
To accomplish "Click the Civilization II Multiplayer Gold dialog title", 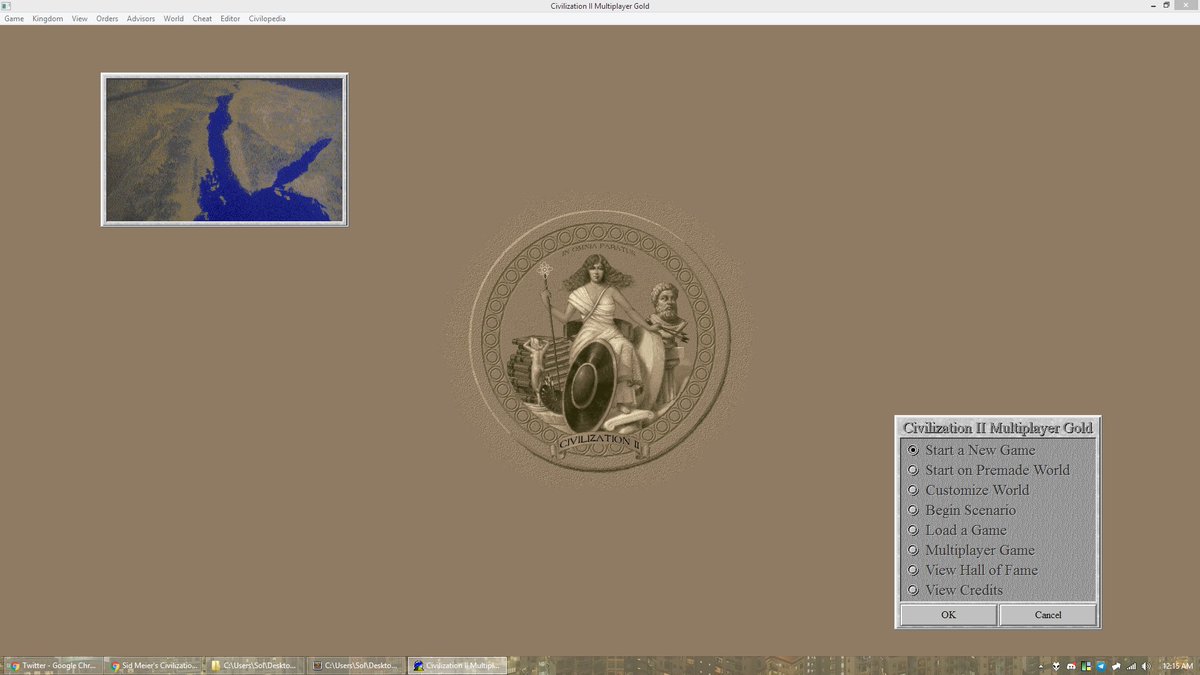I will [998, 428].
